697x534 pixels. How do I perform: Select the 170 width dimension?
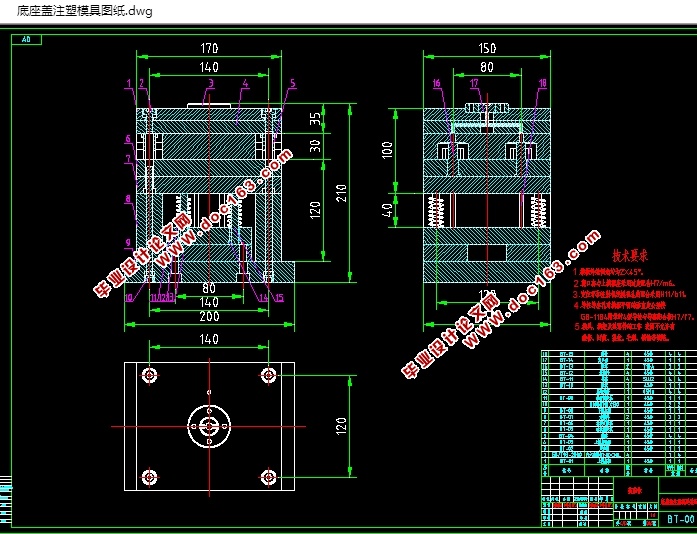pos(209,48)
